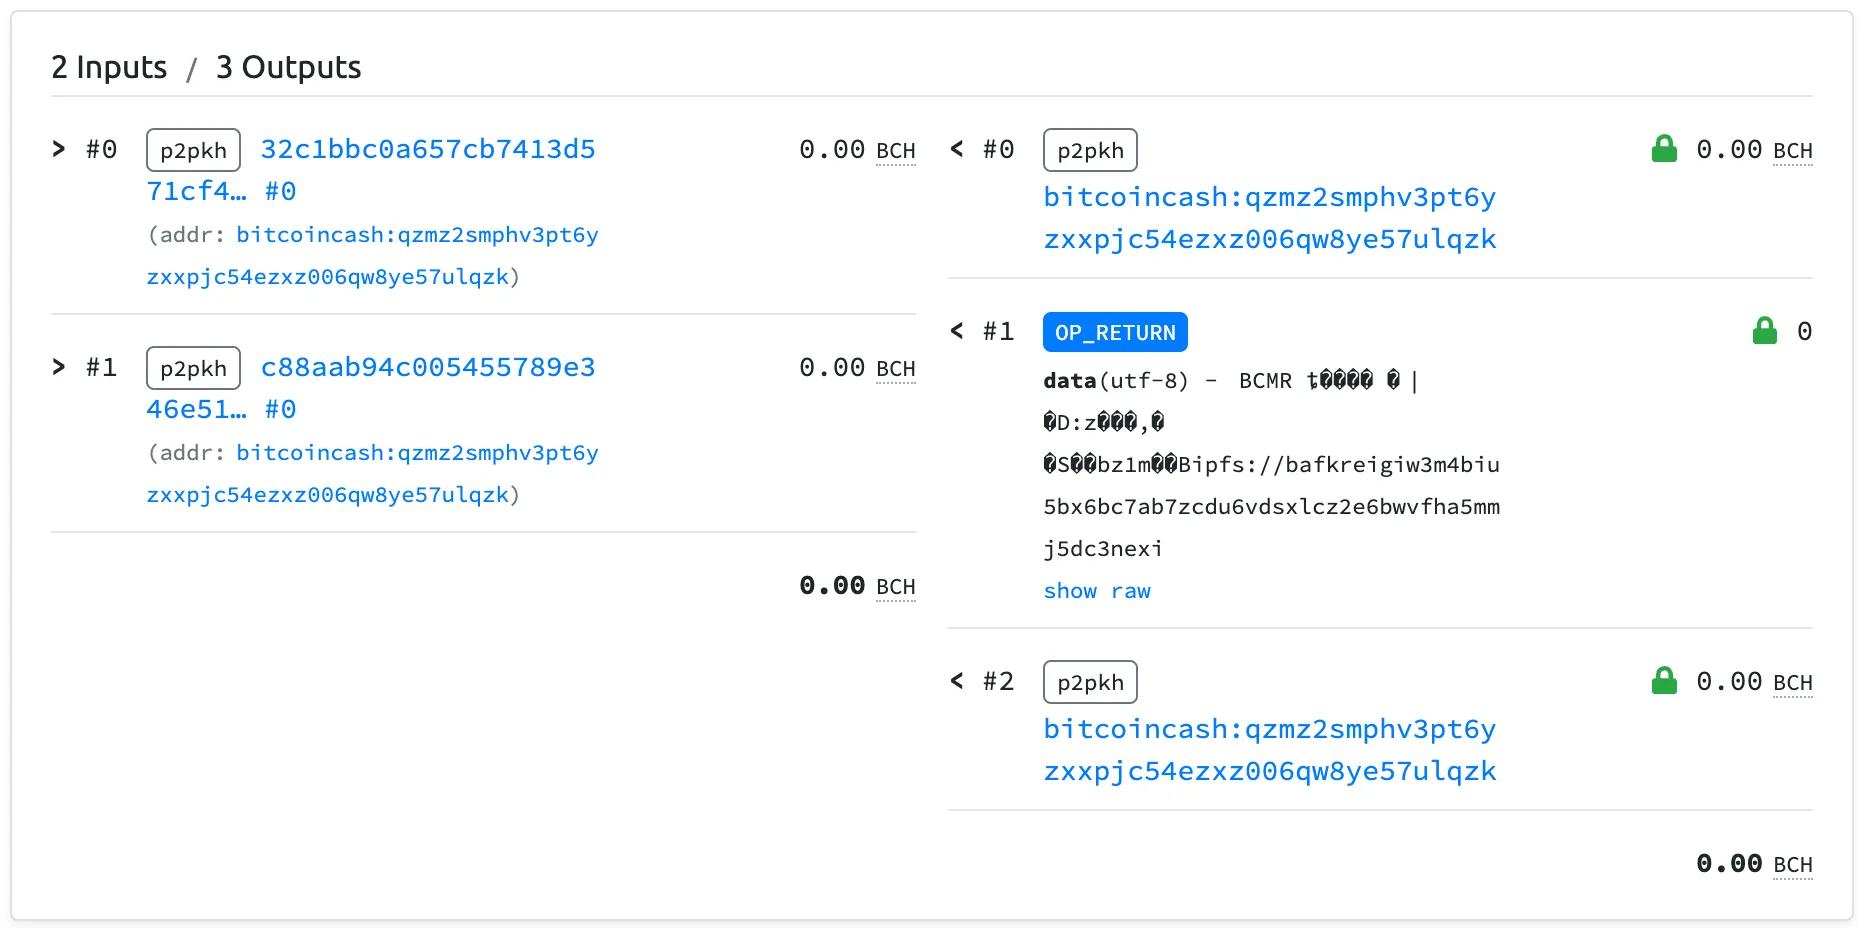Click the p2pkh badge on output #2
The height and width of the screenshot is (928, 1866).
point(1090,682)
